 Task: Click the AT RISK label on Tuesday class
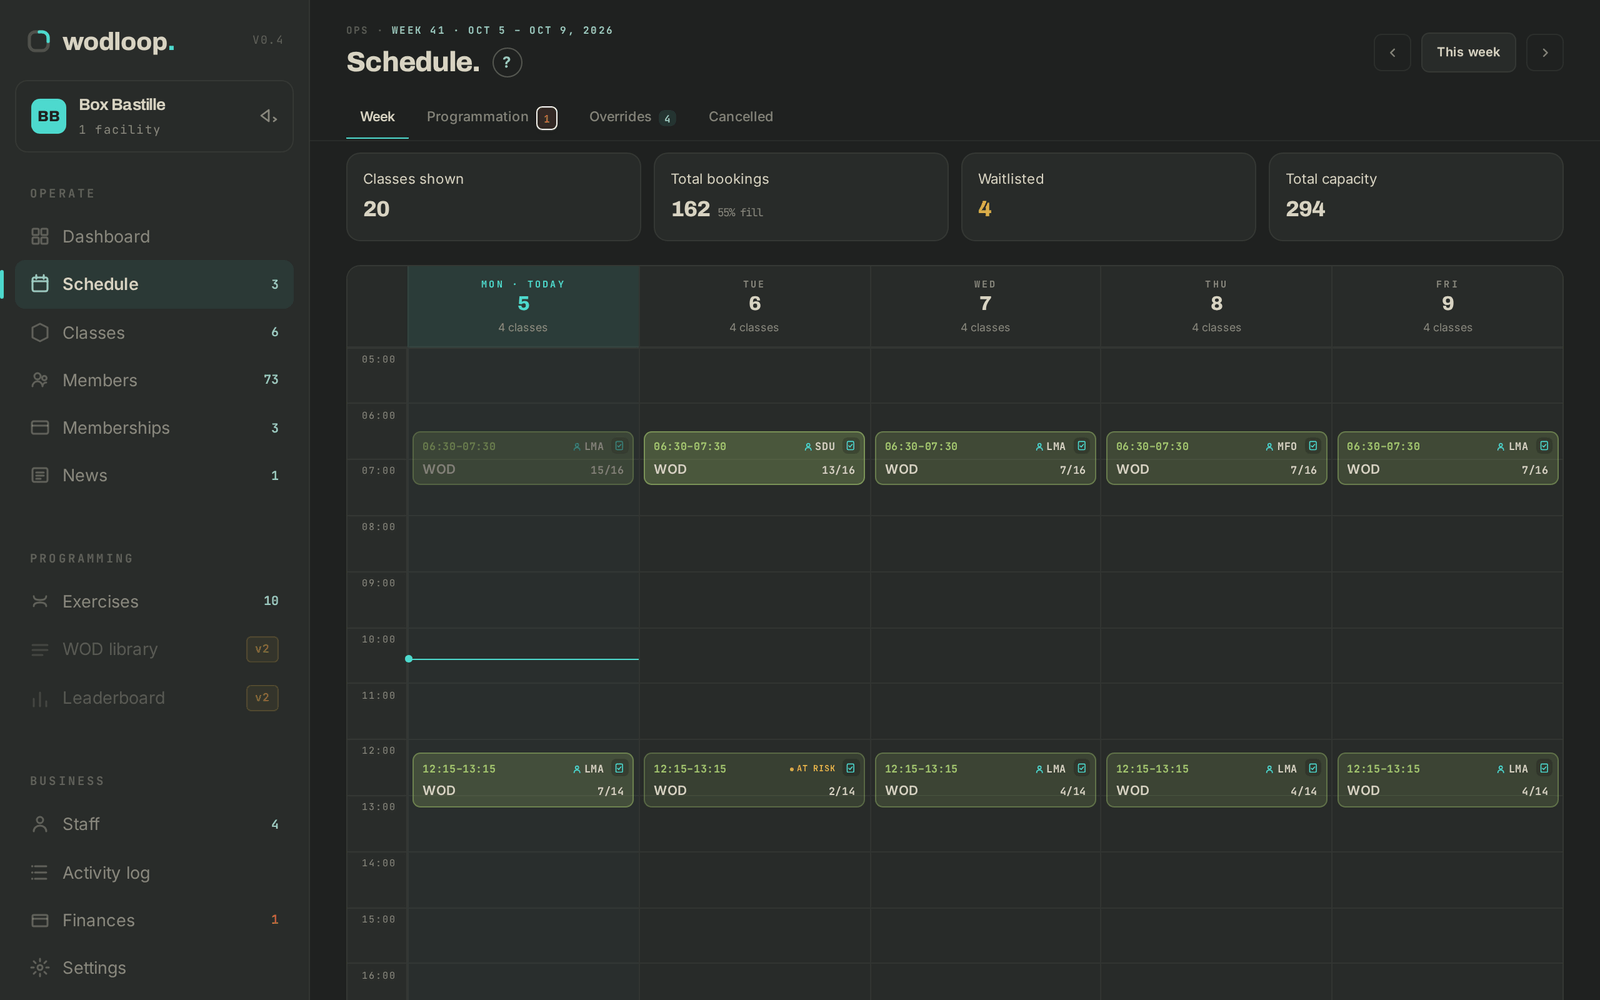(x=812, y=769)
